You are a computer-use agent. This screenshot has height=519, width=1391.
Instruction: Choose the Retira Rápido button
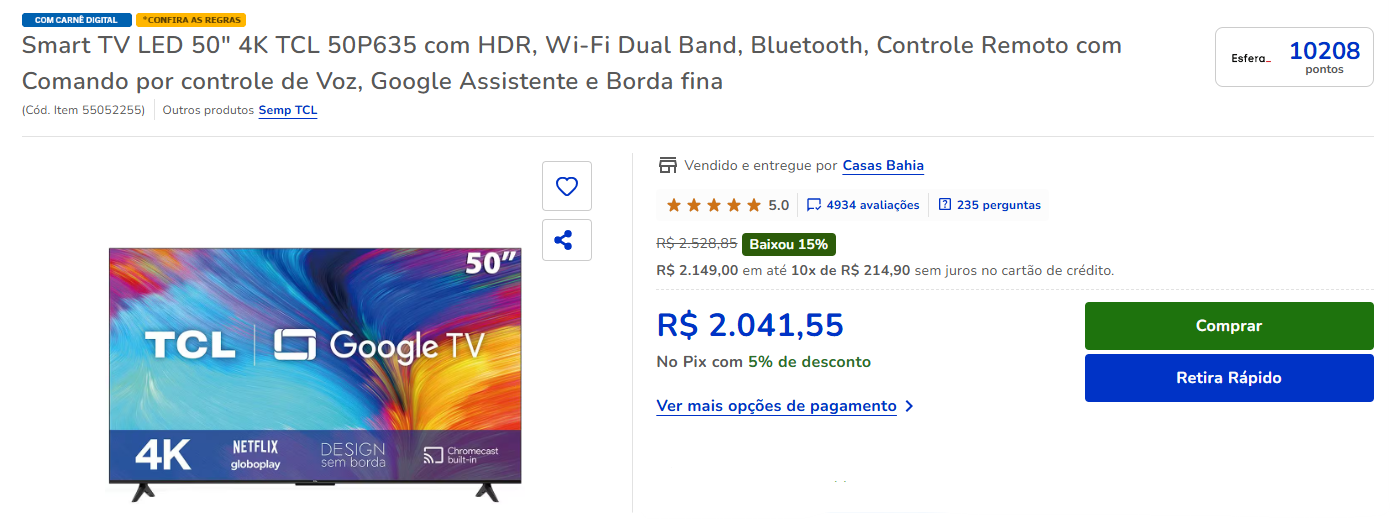pos(1229,378)
